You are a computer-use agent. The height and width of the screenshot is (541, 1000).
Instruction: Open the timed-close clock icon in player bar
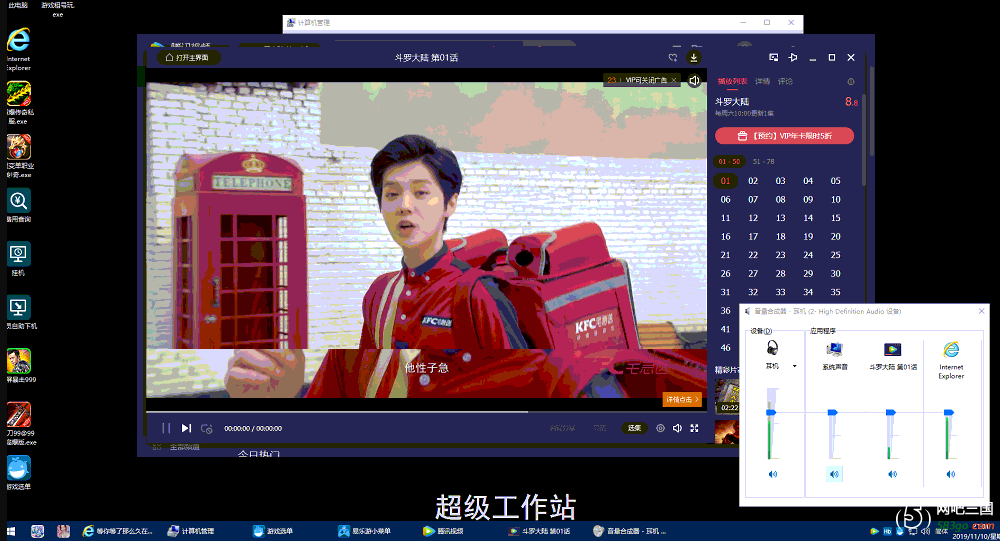click(207, 428)
